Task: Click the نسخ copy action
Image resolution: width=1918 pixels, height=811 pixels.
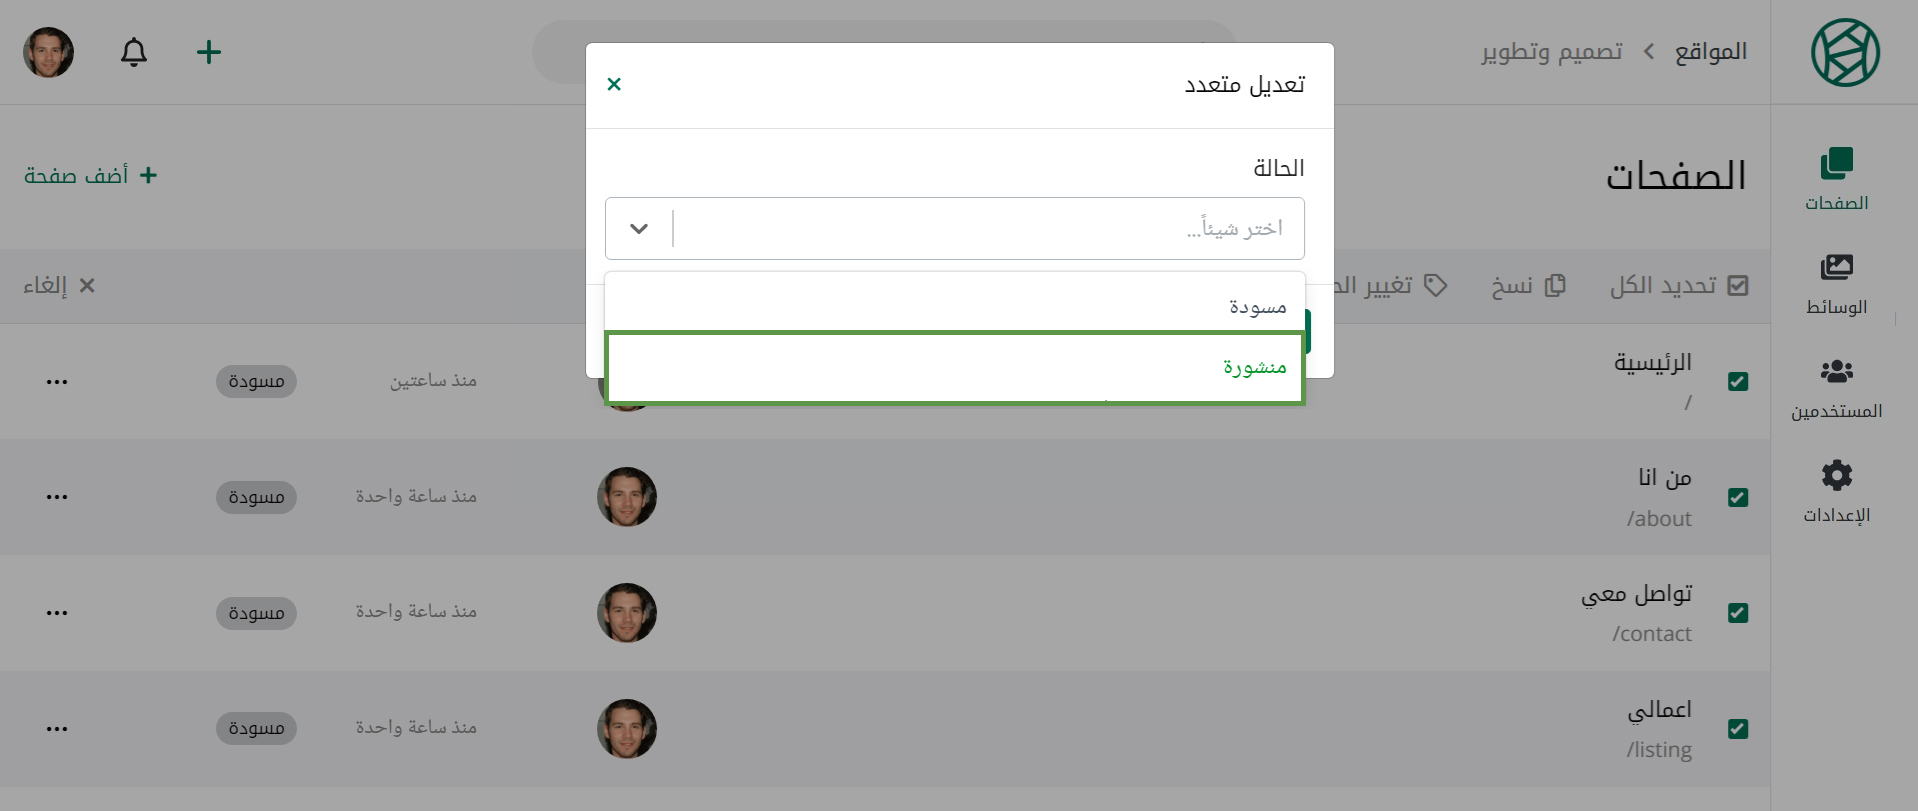Action: coord(1528,286)
